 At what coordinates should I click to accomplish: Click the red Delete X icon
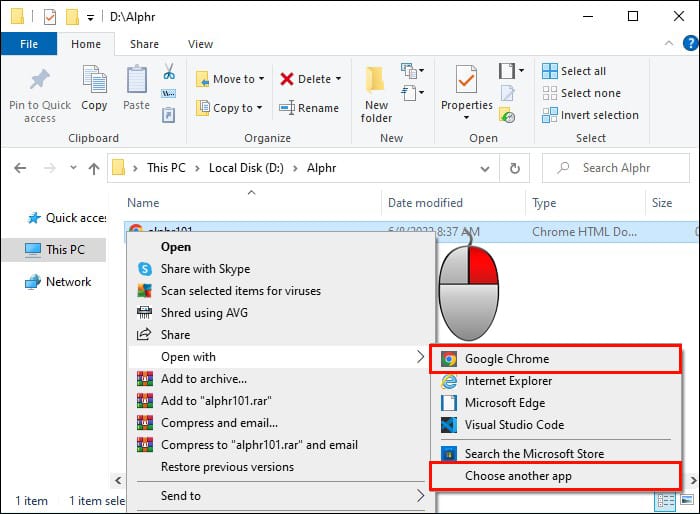(287, 79)
